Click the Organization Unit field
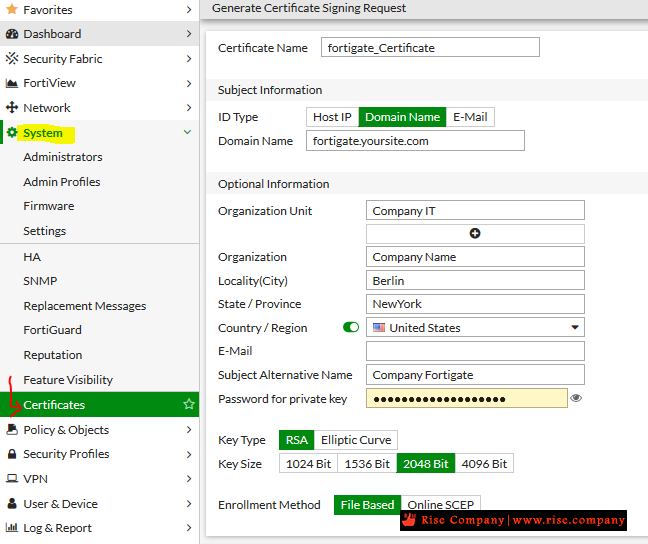The image size is (648, 544). [x=475, y=210]
